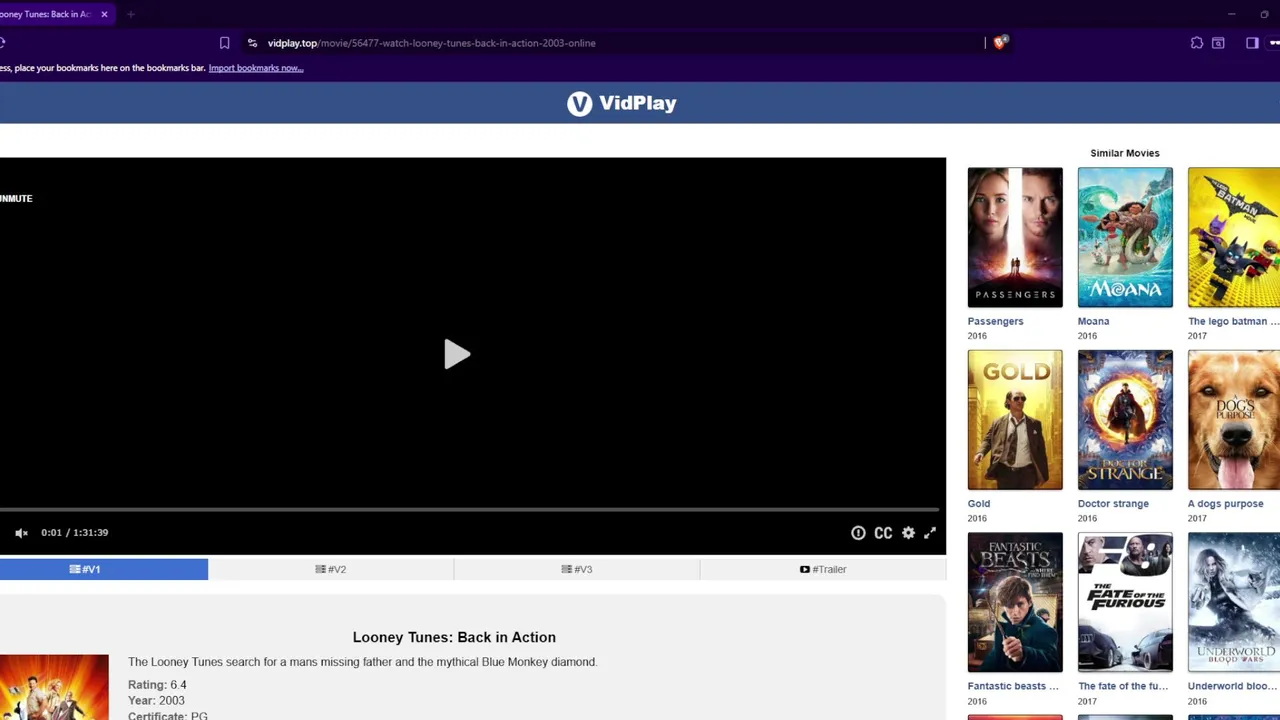Viewport: 1280px width, 720px height.
Task: Click the Fate of the fu... title link
Action: pyautogui.click(x=1123, y=686)
